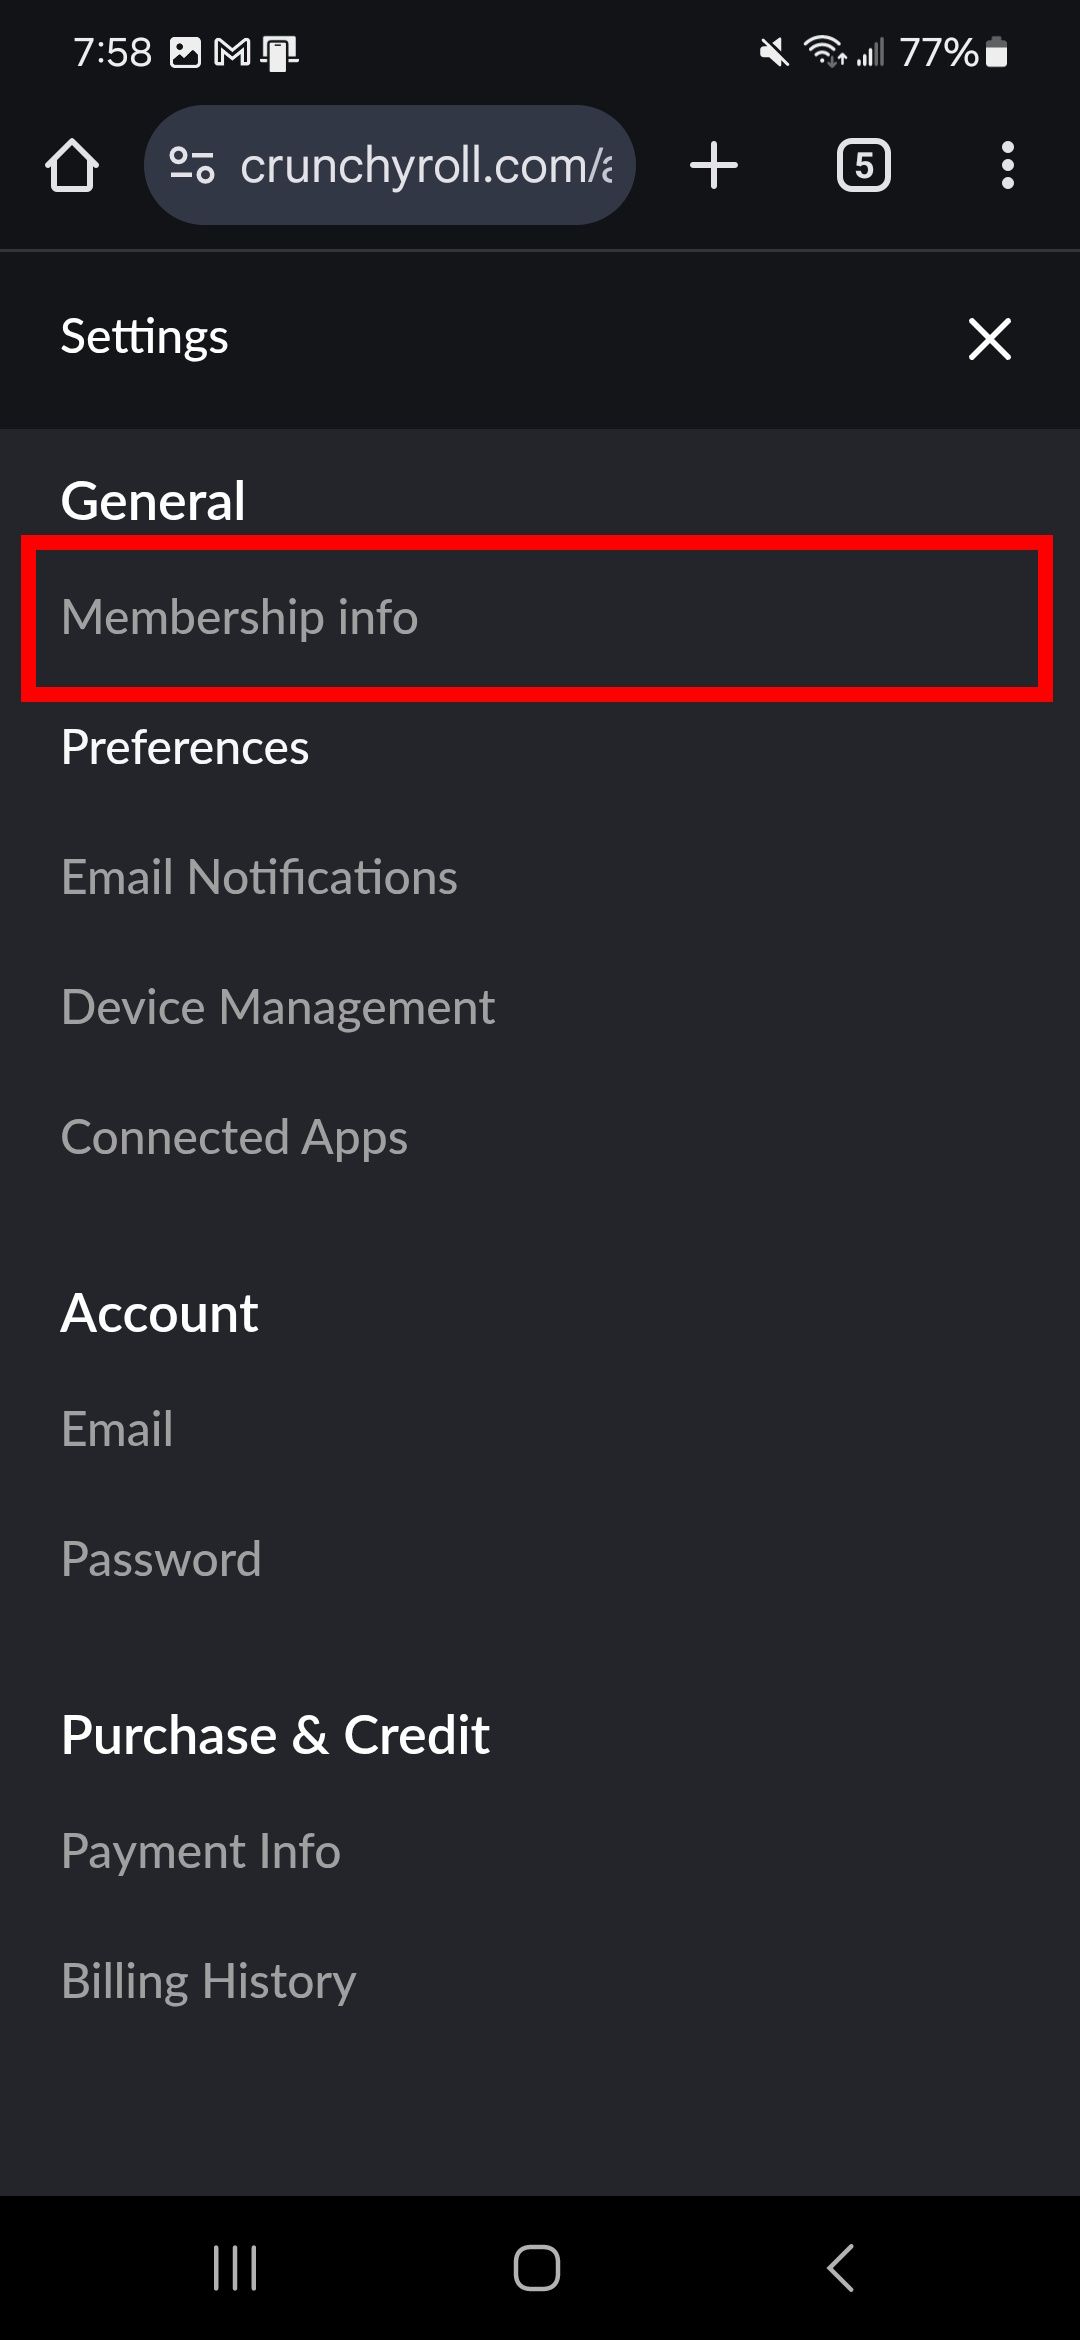The height and width of the screenshot is (2340, 1080).
Task: View Billing History
Action: (x=208, y=1981)
